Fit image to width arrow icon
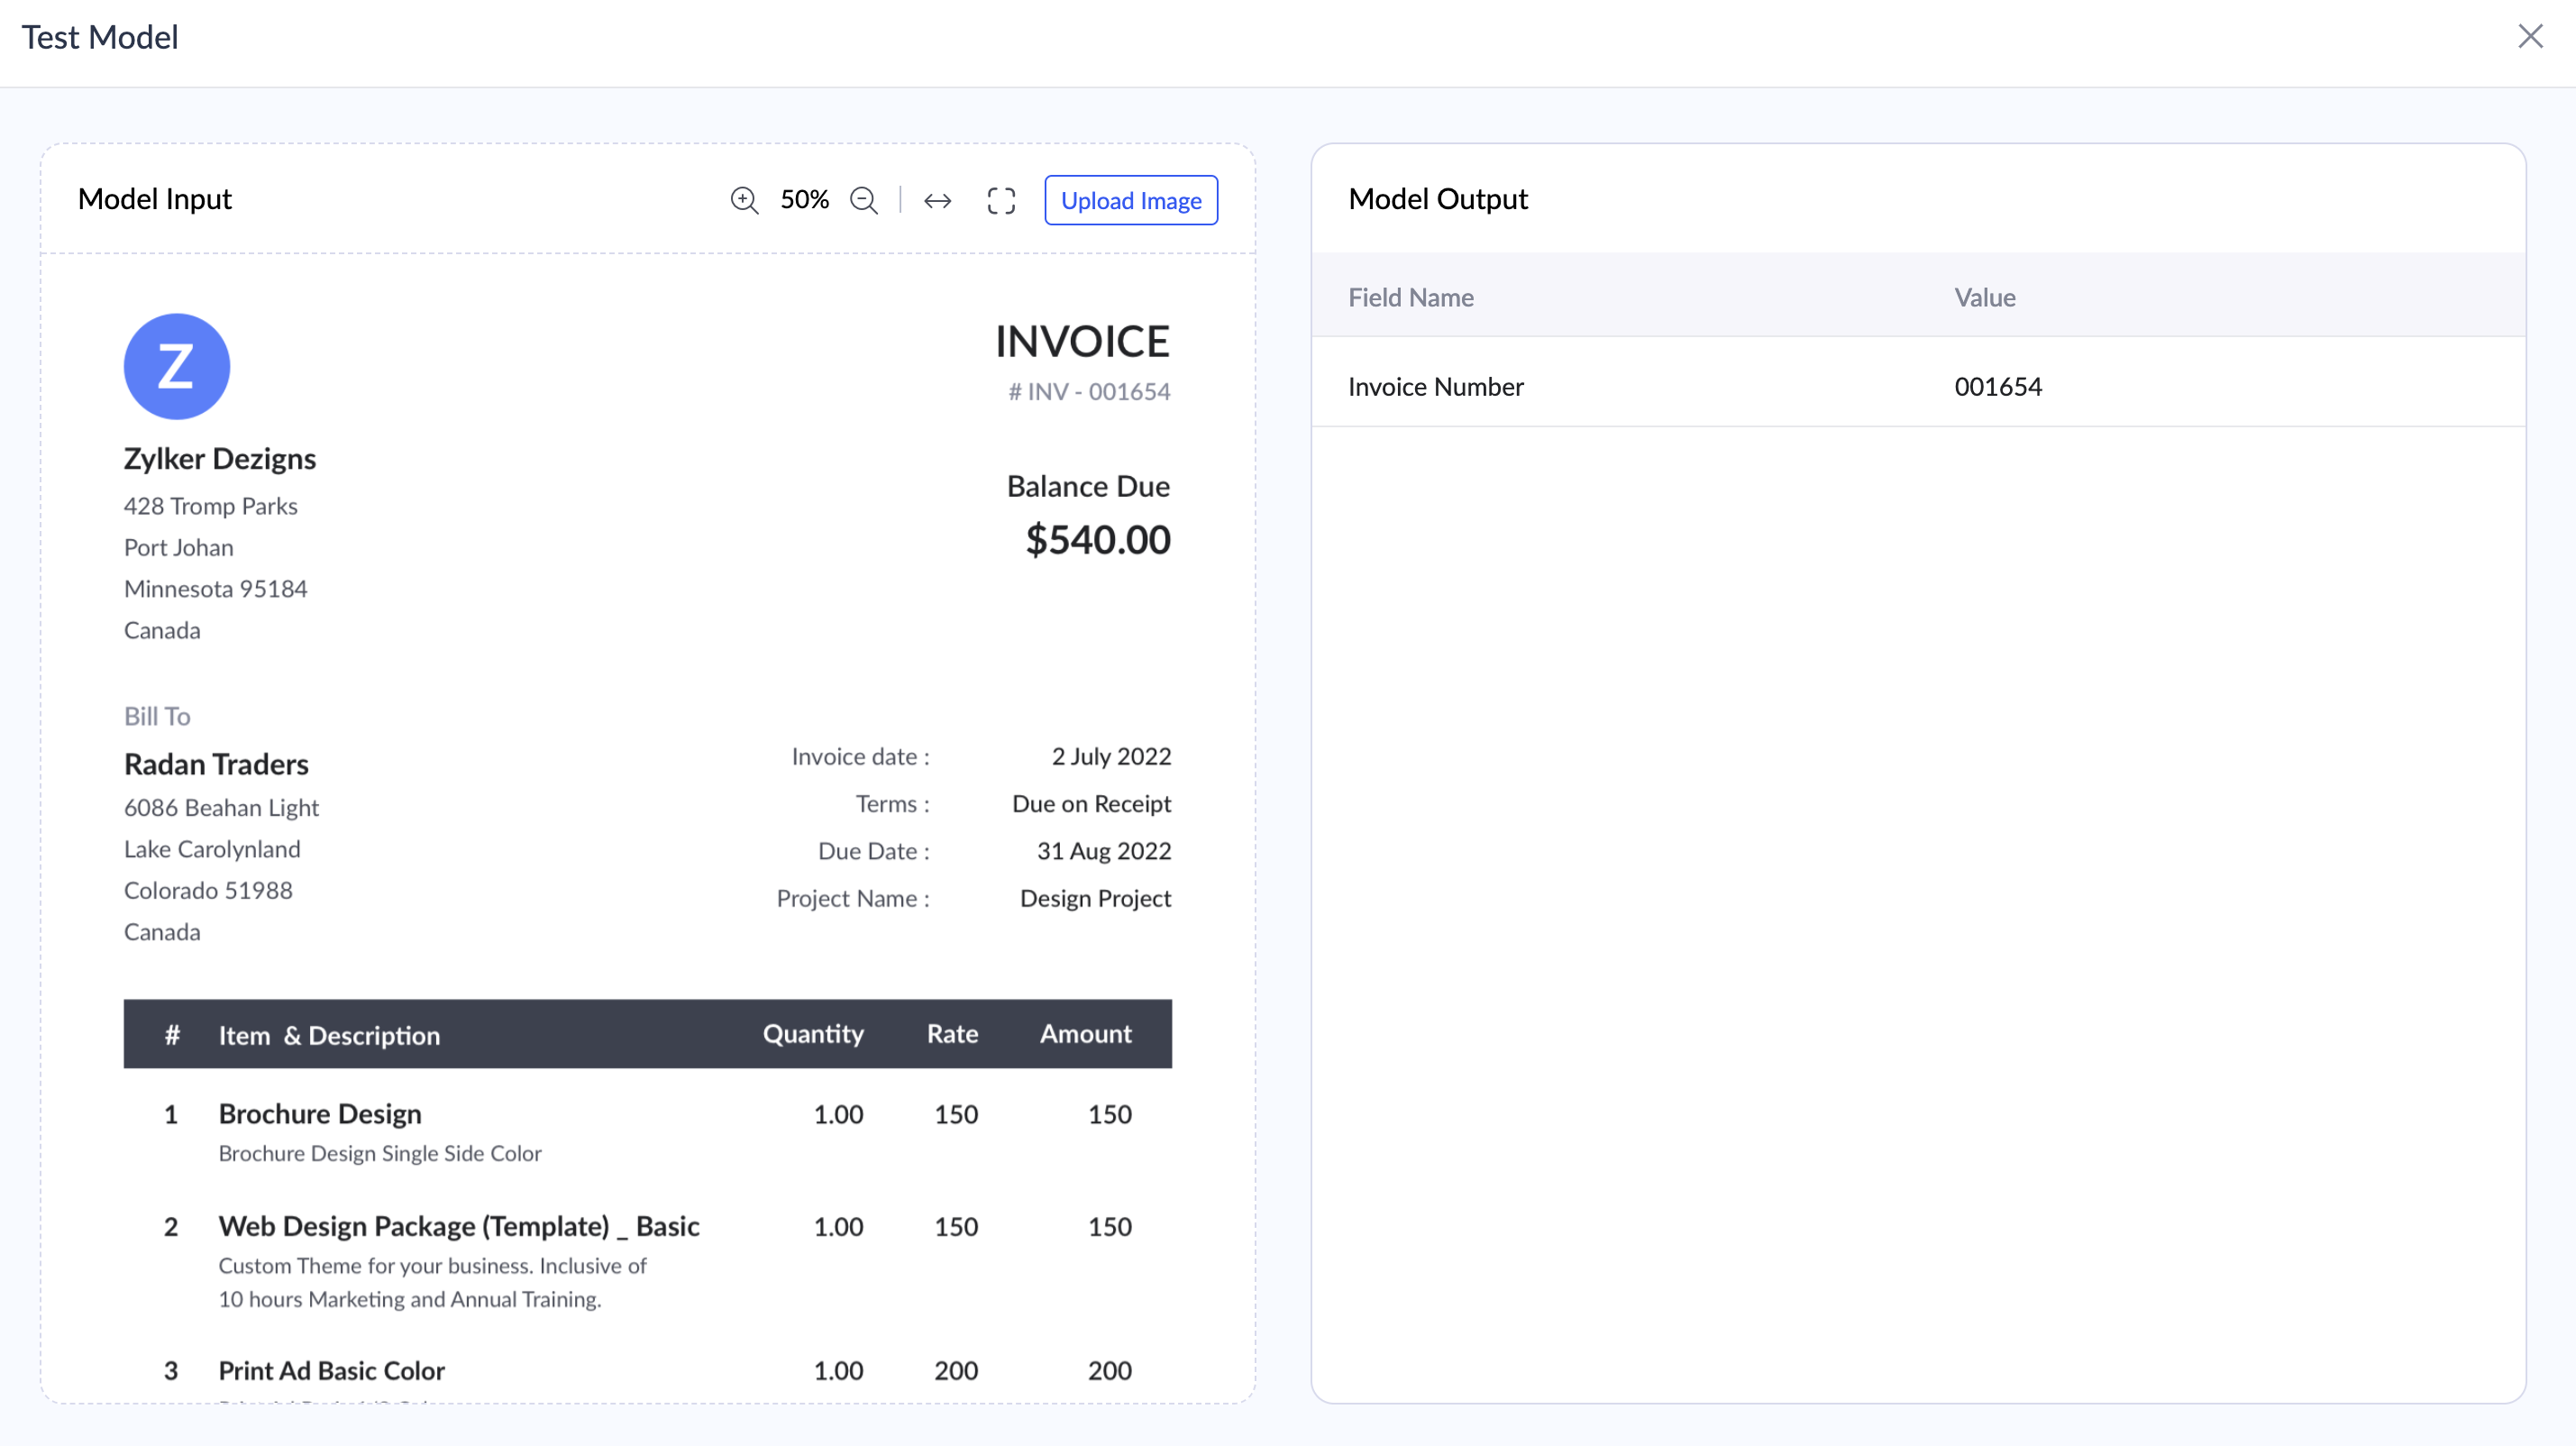The width and height of the screenshot is (2576, 1446). pyautogui.click(x=937, y=201)
